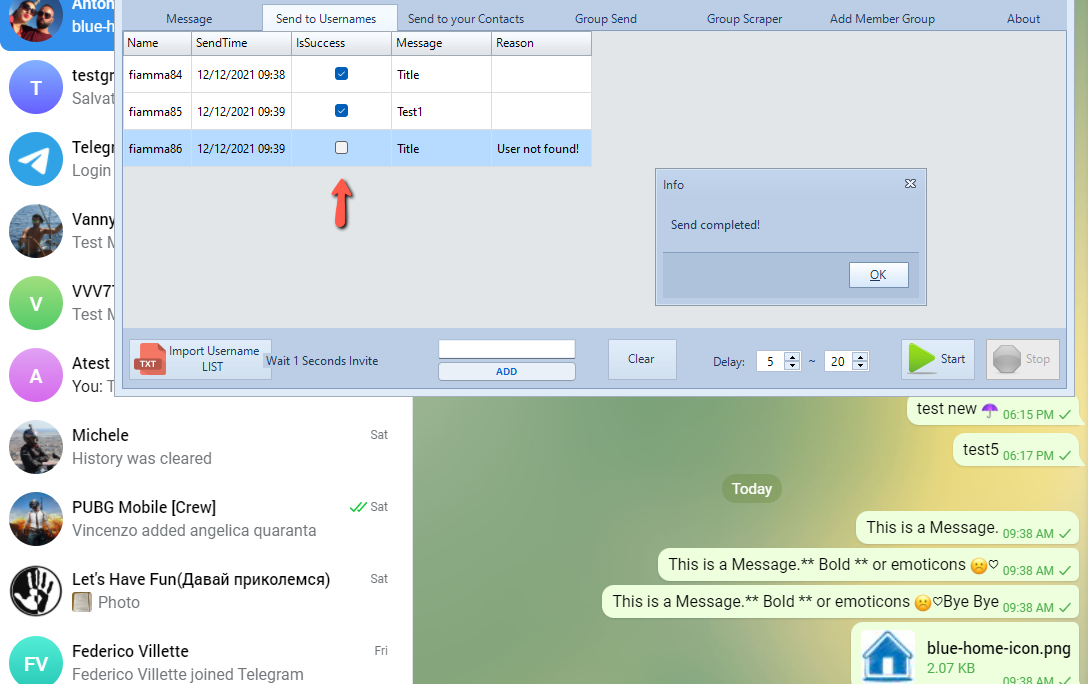Open Federico Villette FV avatar chat
The width and height of the screenshot is (1088, 684).
click(36, 662)
